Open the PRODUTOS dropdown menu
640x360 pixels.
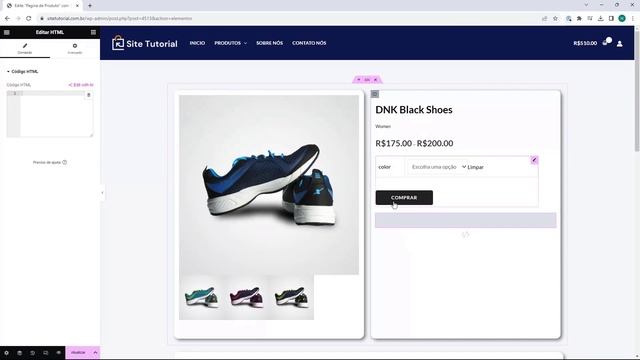[x=231, y=43]
